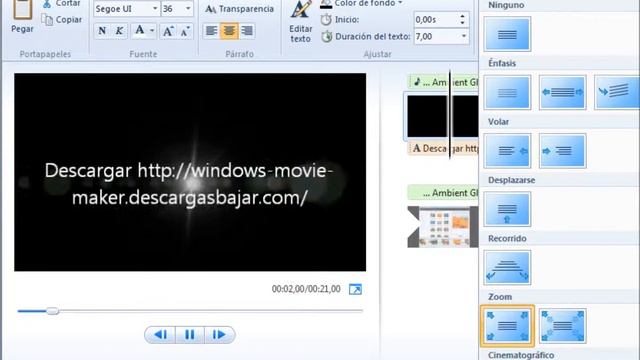Select first Énfasis fade text effect
The height and width of the screenshot is (360, 640).
click(507, 92)
